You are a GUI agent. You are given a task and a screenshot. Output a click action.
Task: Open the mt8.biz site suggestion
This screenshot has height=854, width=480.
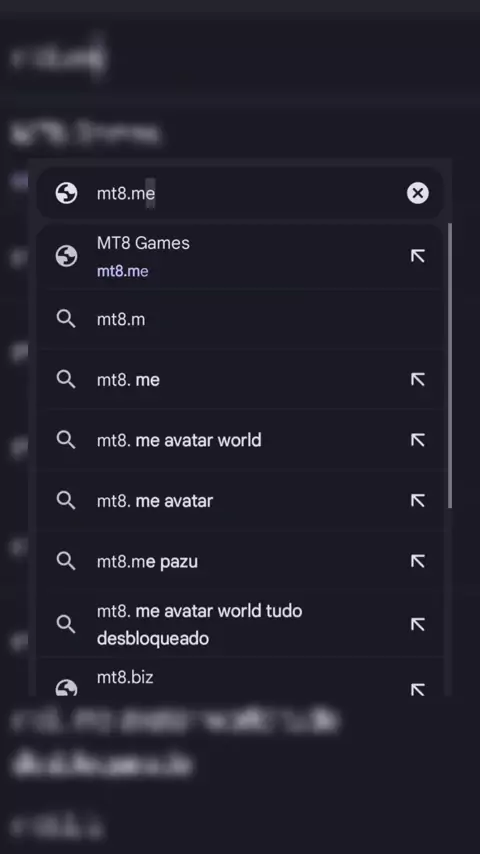240,677
